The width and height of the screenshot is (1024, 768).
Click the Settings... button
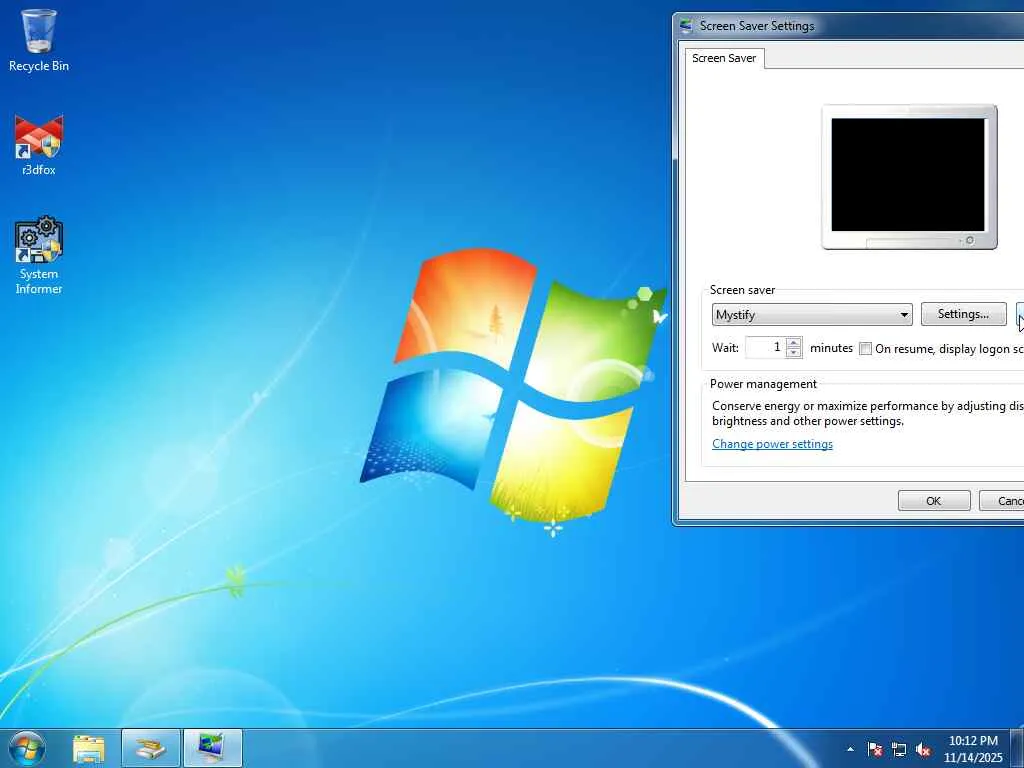pos(963,314)
